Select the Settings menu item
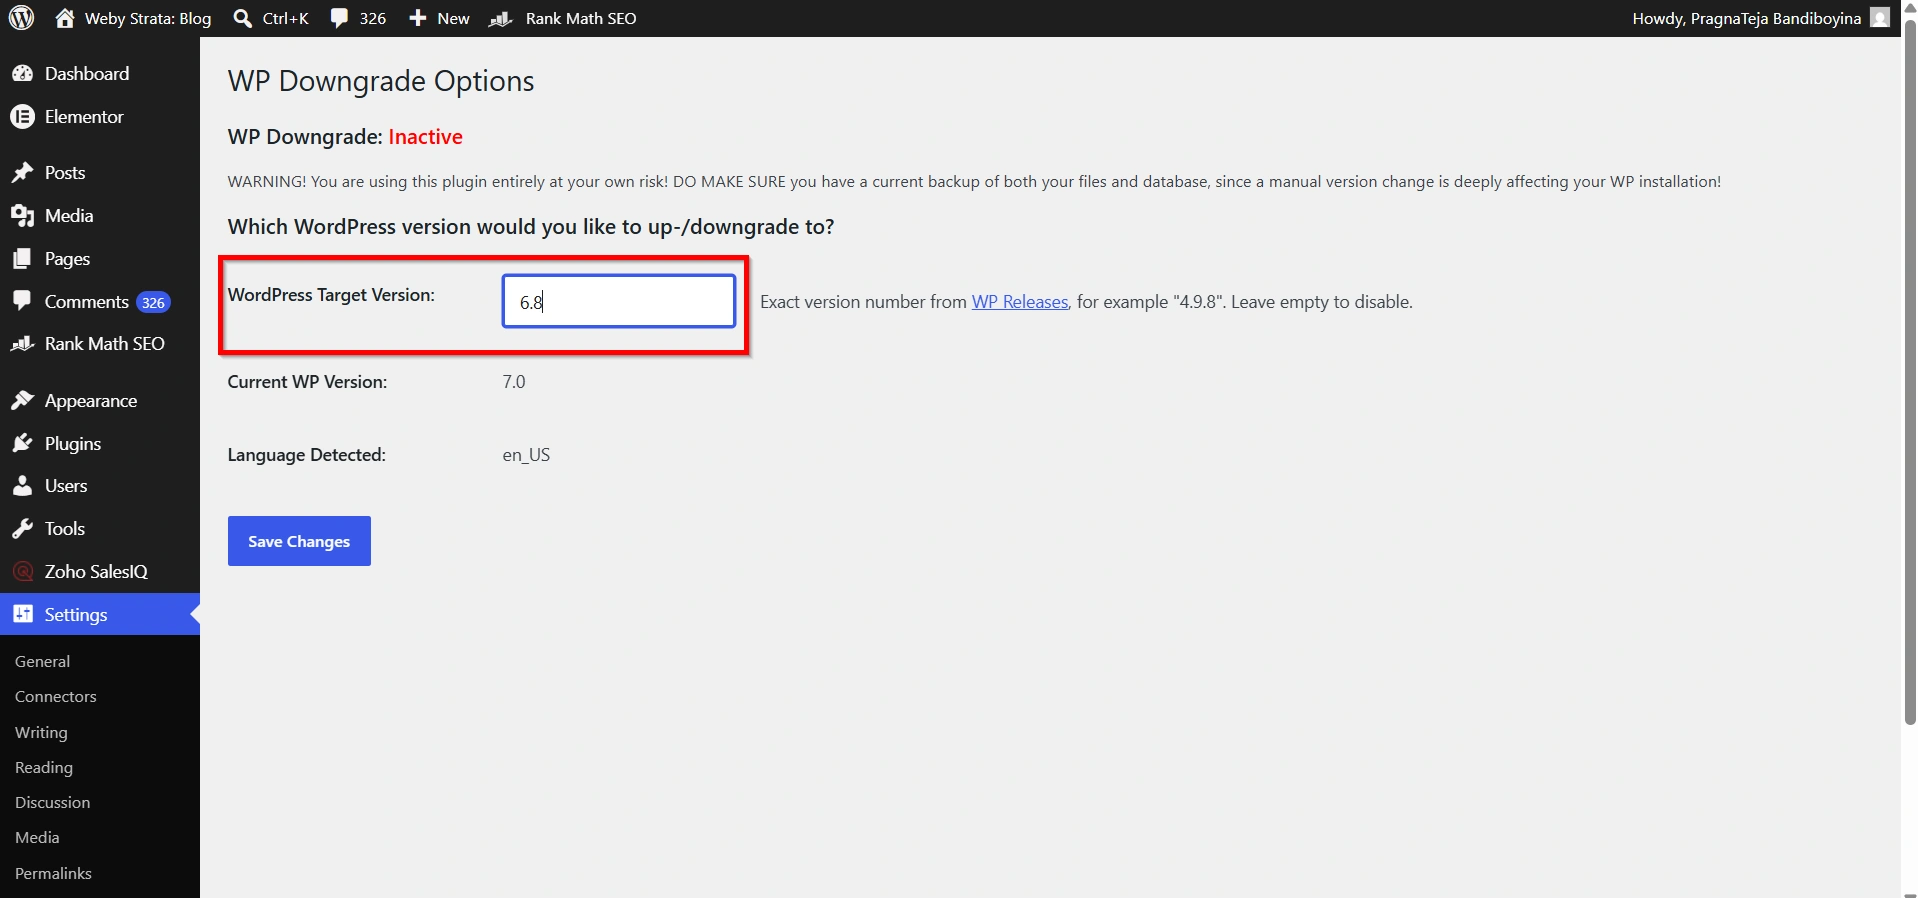Screen dimensions: 1918x898 [100, 614]
